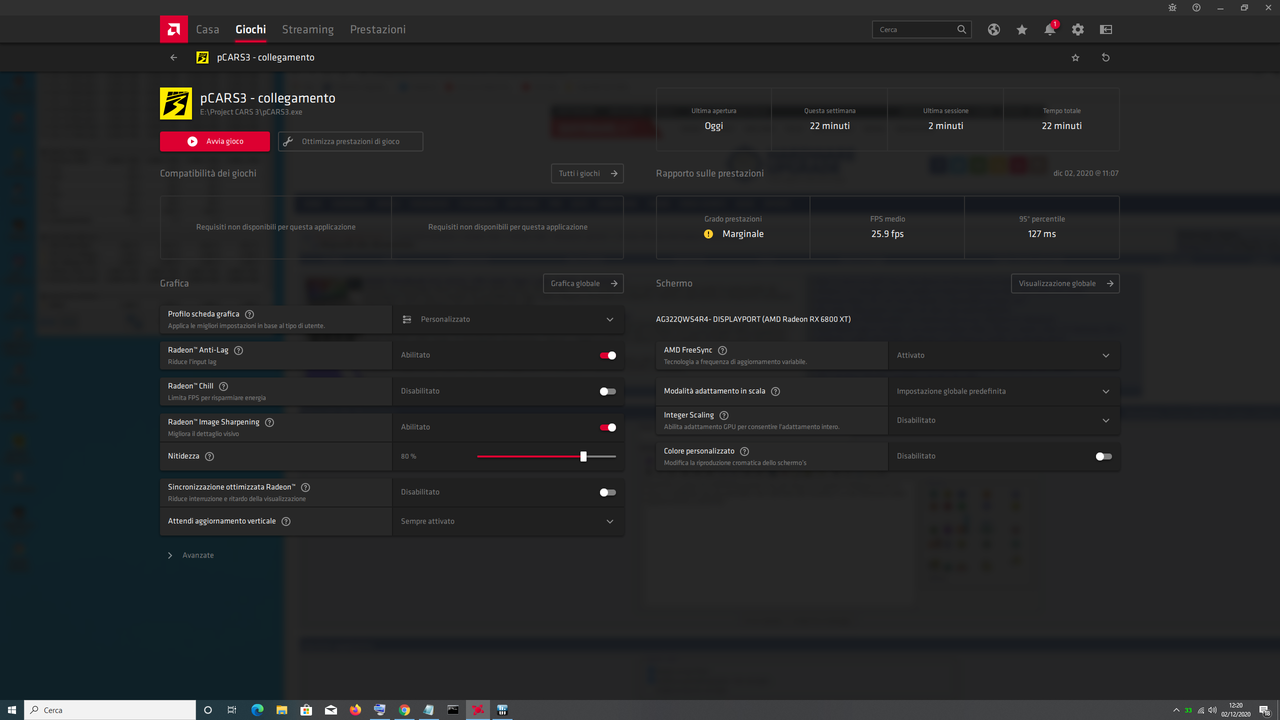
Task: Switch to the Streaming tab
Action: pos(307,29)
